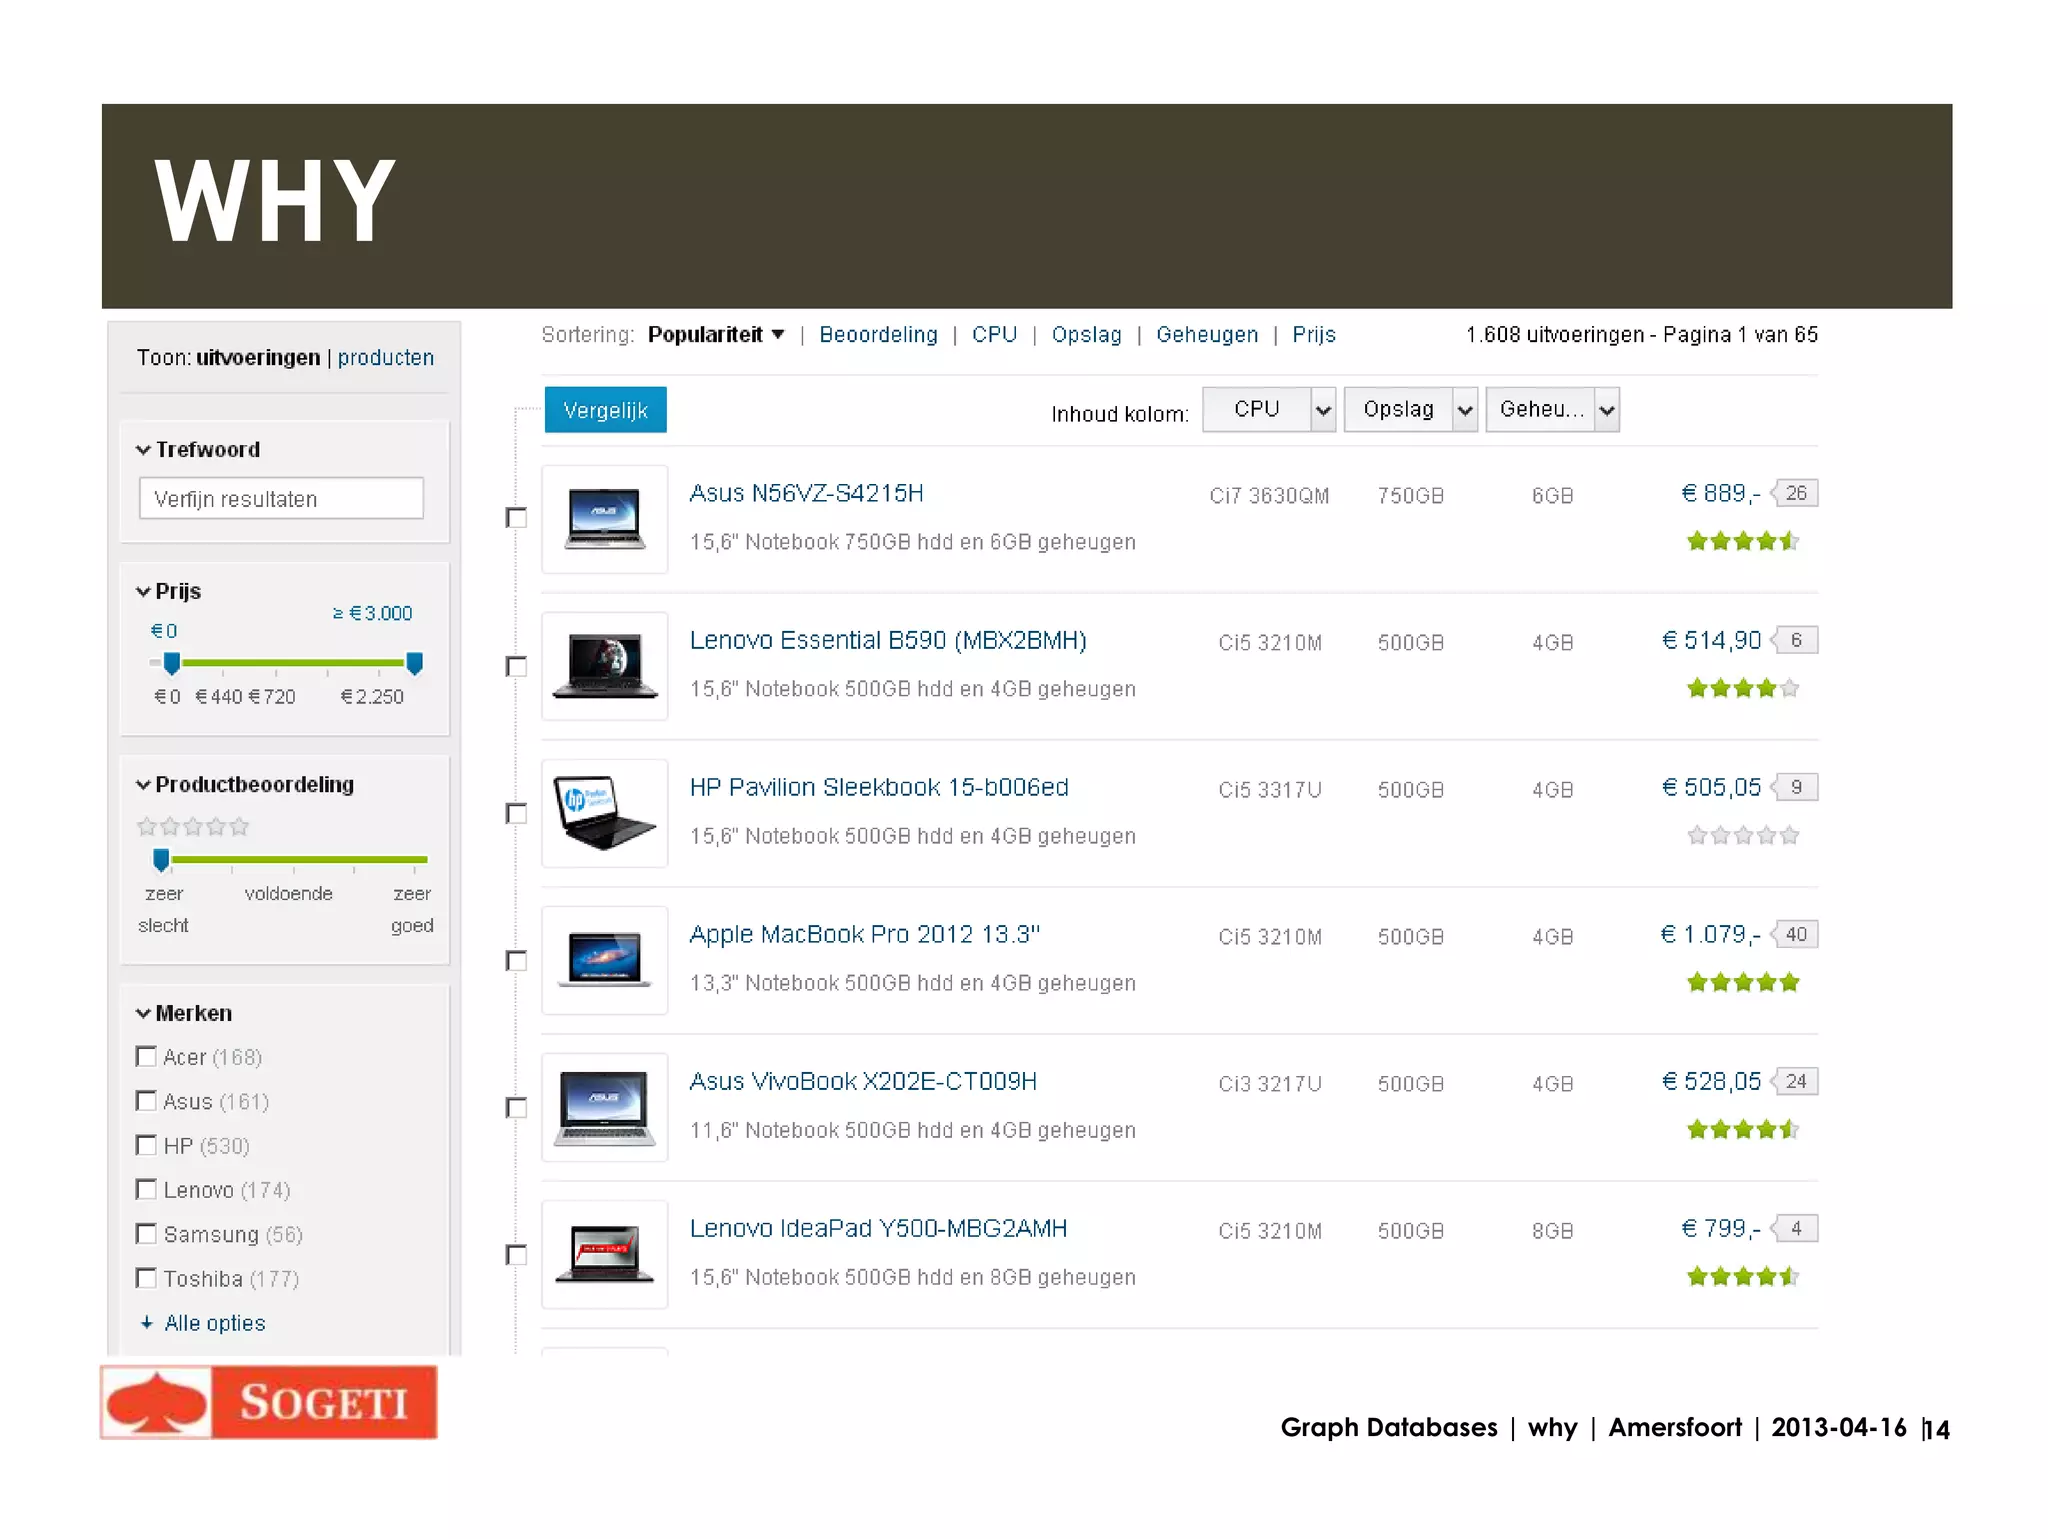Tick the Acer brand checkbox
Image resolution: width=2048 pixels, height=1539 pixels.
pos(146,1057)
